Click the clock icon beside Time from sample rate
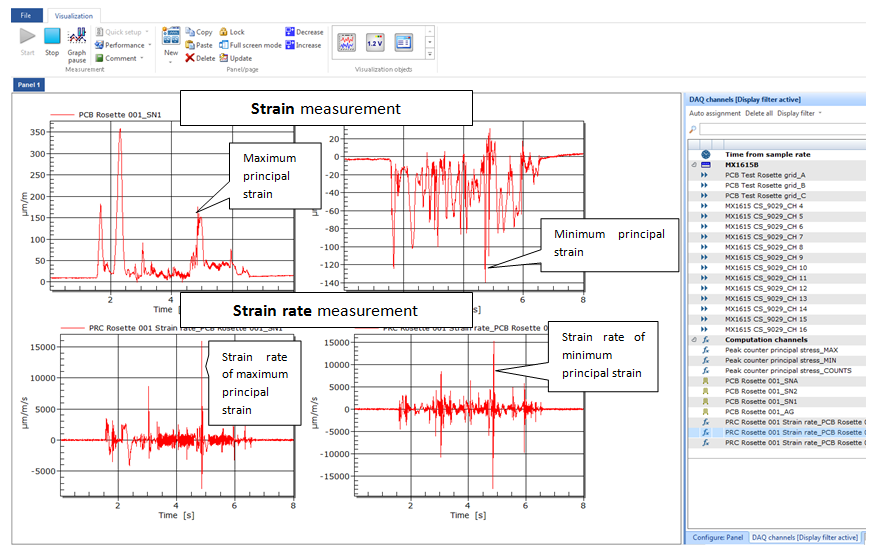Image resolution: width=872 pixels, height=556 pixels. 706,154
